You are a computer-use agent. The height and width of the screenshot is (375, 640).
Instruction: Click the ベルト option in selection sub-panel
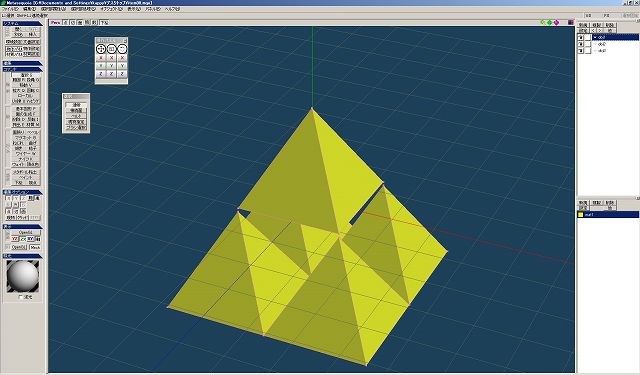pos(76,116)
